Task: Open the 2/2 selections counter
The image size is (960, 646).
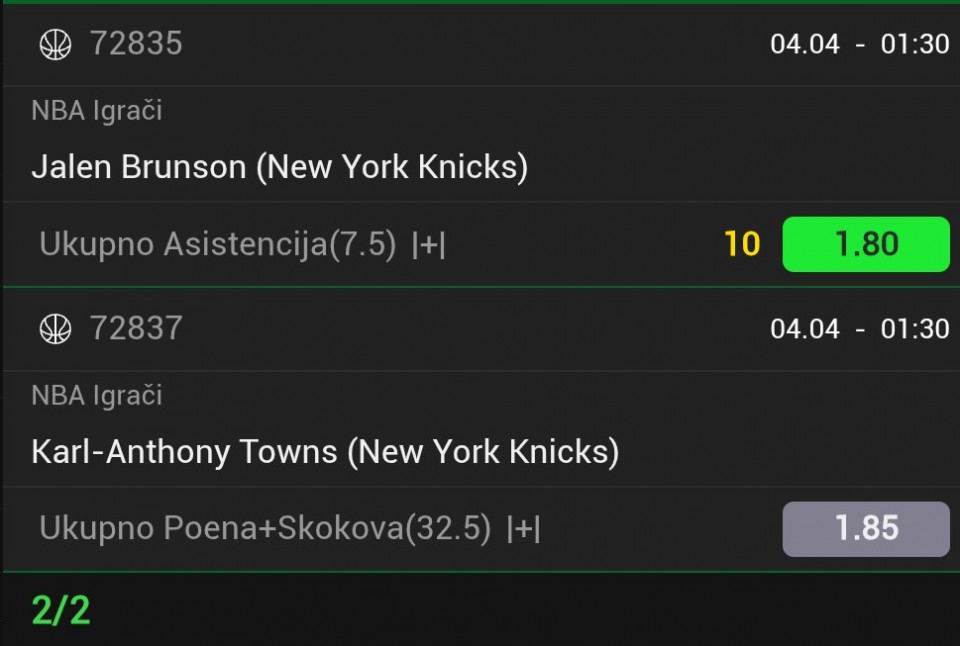Action: pos(61,610)
